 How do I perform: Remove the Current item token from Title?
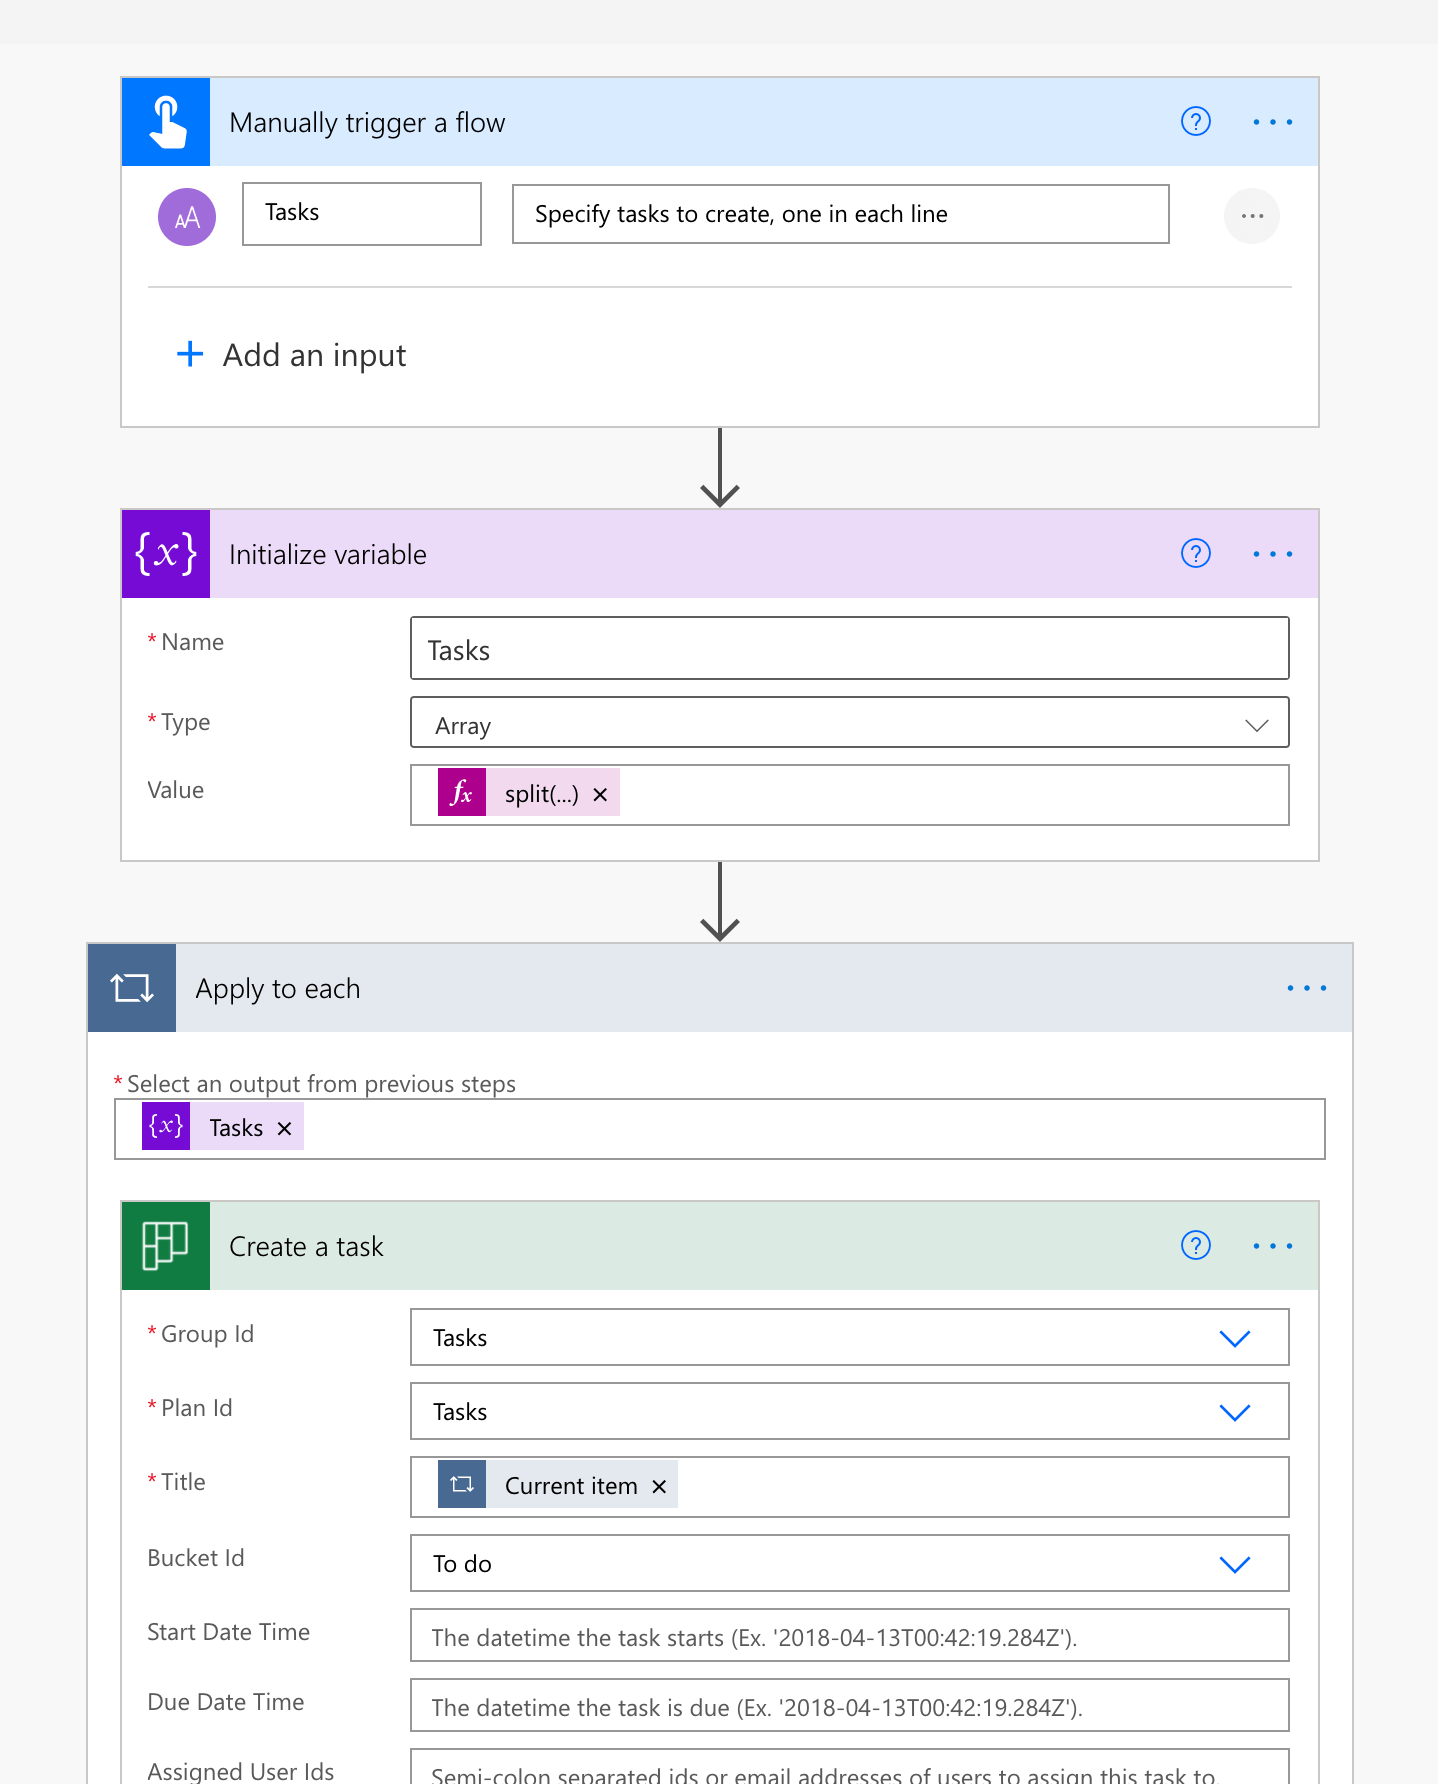pos(659,1487)
